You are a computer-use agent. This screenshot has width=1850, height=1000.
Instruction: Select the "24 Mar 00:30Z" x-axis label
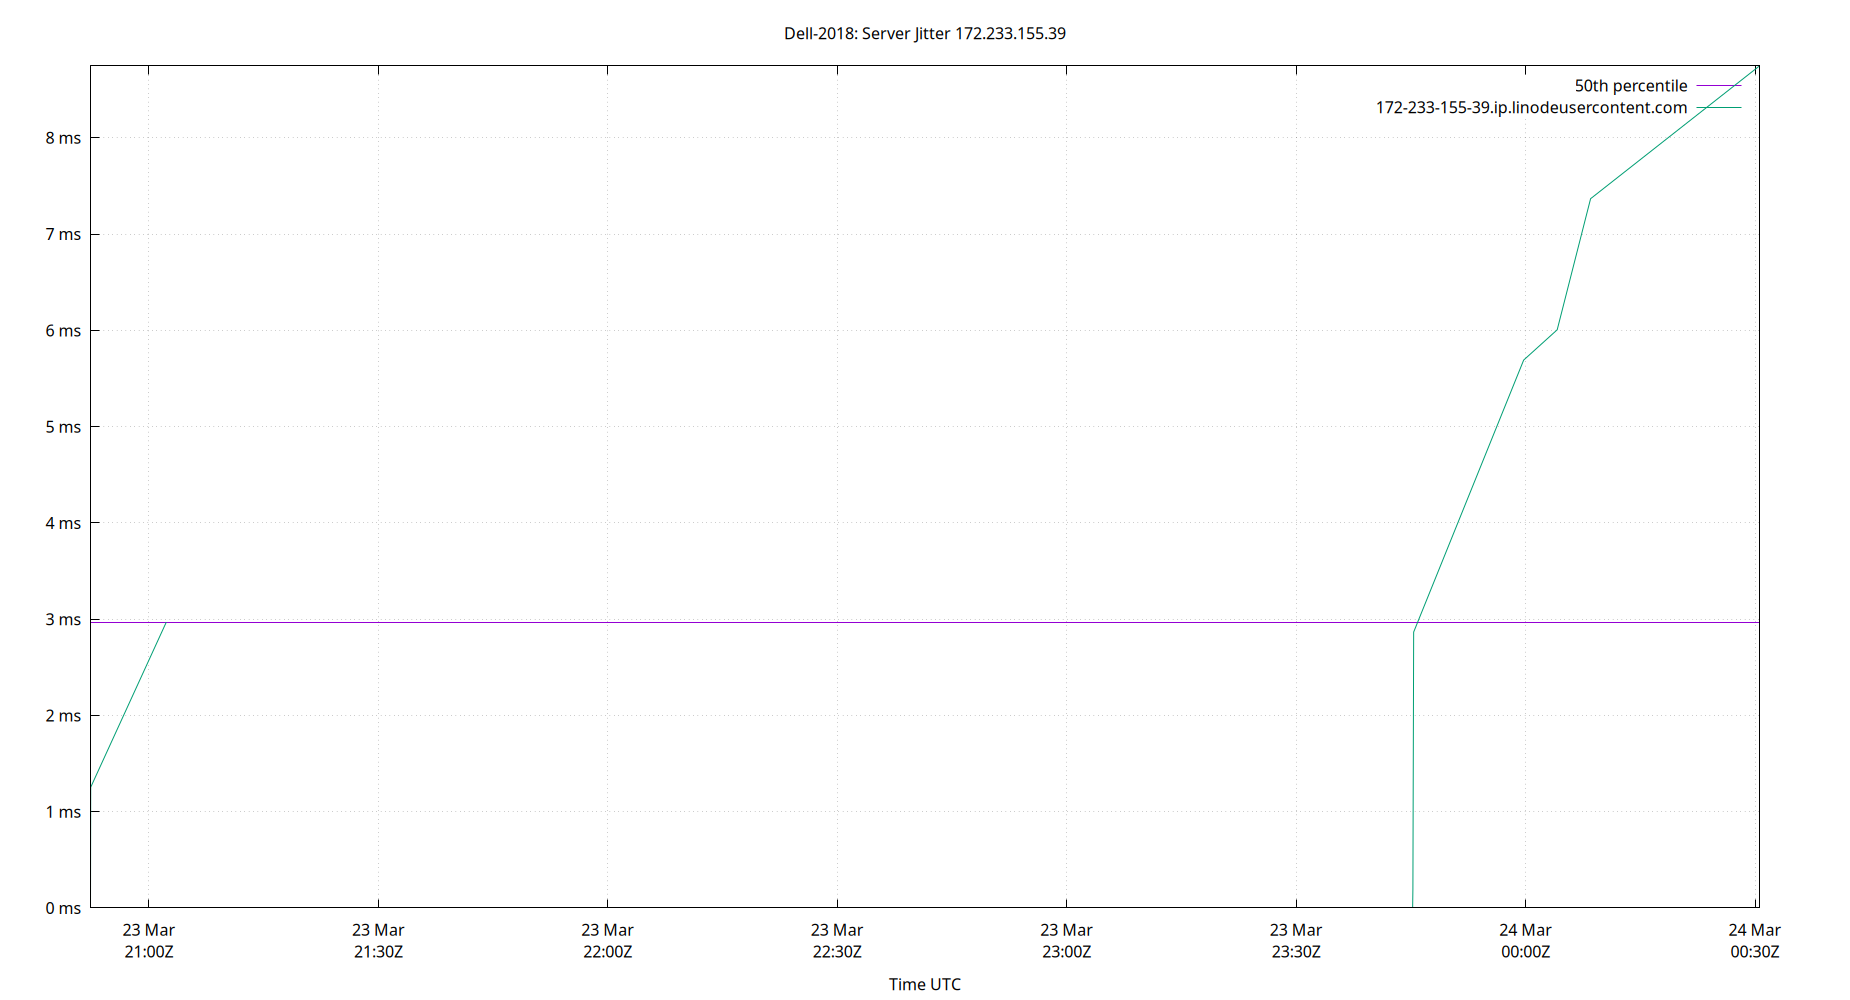(1756, 940)
